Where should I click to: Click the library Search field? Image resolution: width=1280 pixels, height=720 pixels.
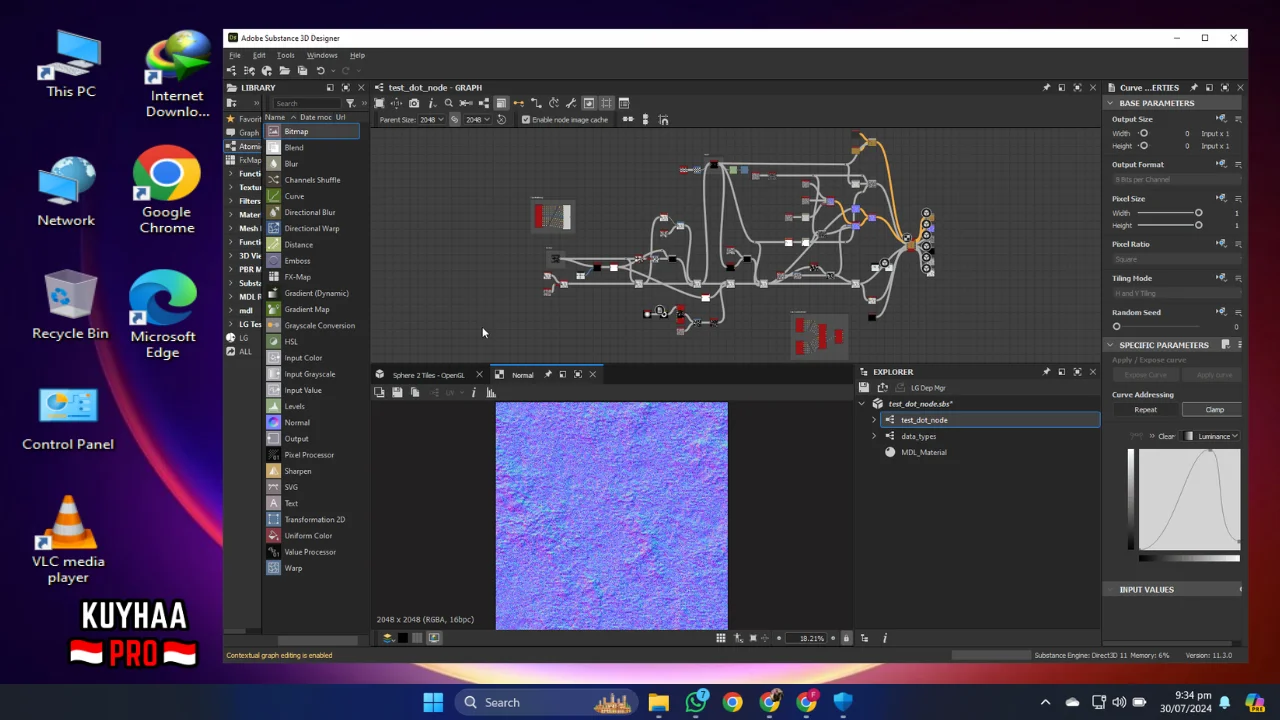(306, 103)
